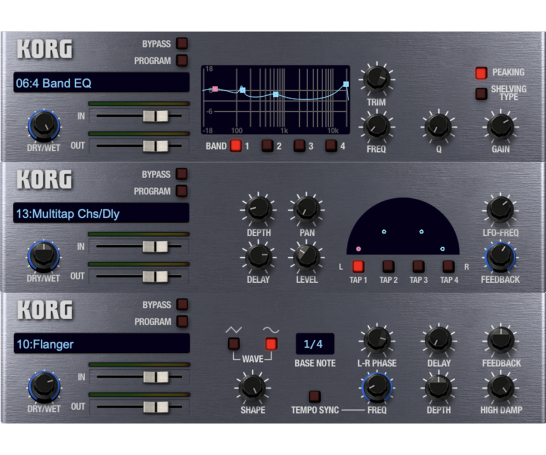546x455 pixels.
Task: Click the LEVEL knob
Action: (306, 257)
